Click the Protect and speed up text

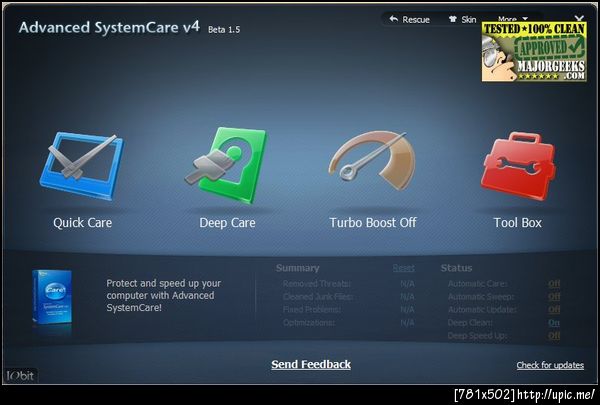164,296
